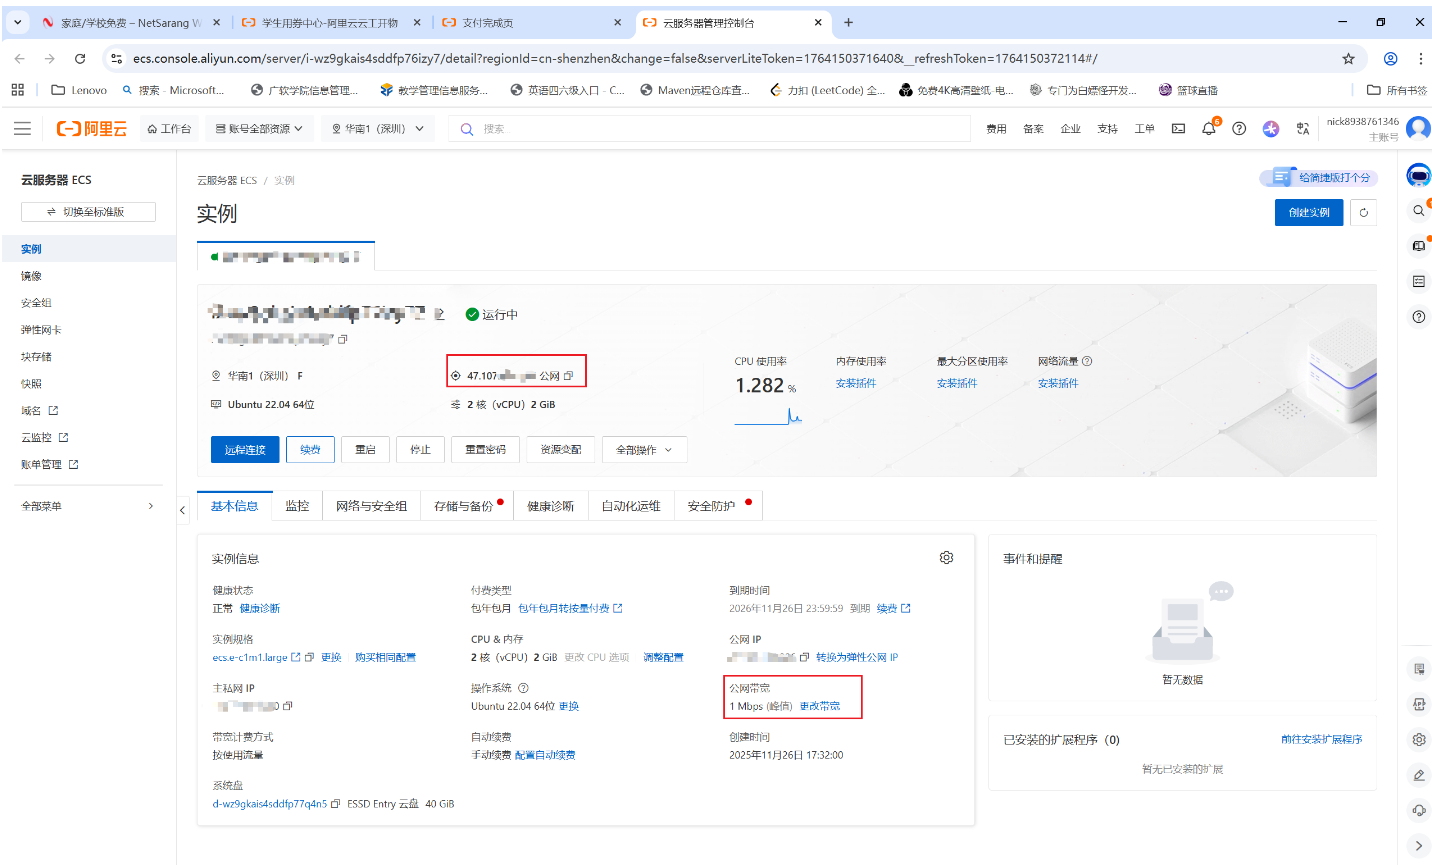Click the 网络流量 help tooltip icon
Screen dimensions: 1432x865
coord(1087,361)
